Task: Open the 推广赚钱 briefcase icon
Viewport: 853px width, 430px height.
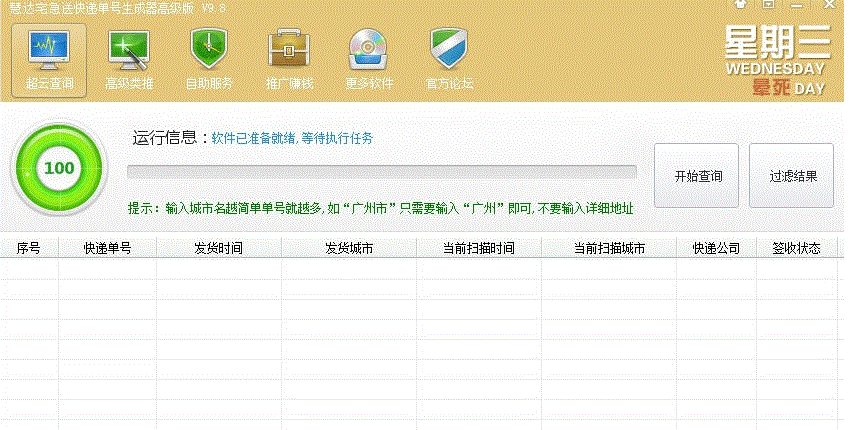Action: tap(289, 60)
